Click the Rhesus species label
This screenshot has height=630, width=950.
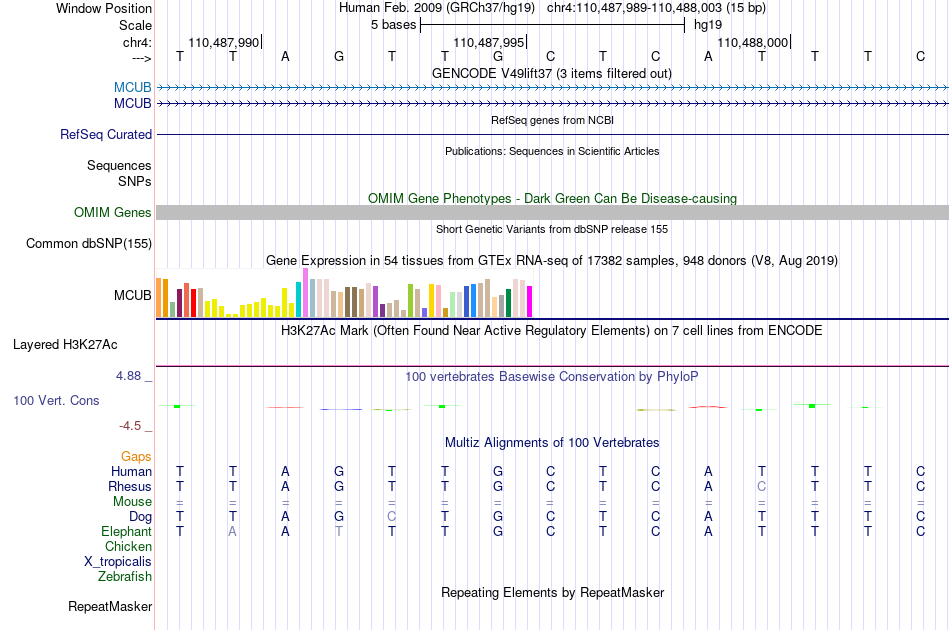point(130,486)
